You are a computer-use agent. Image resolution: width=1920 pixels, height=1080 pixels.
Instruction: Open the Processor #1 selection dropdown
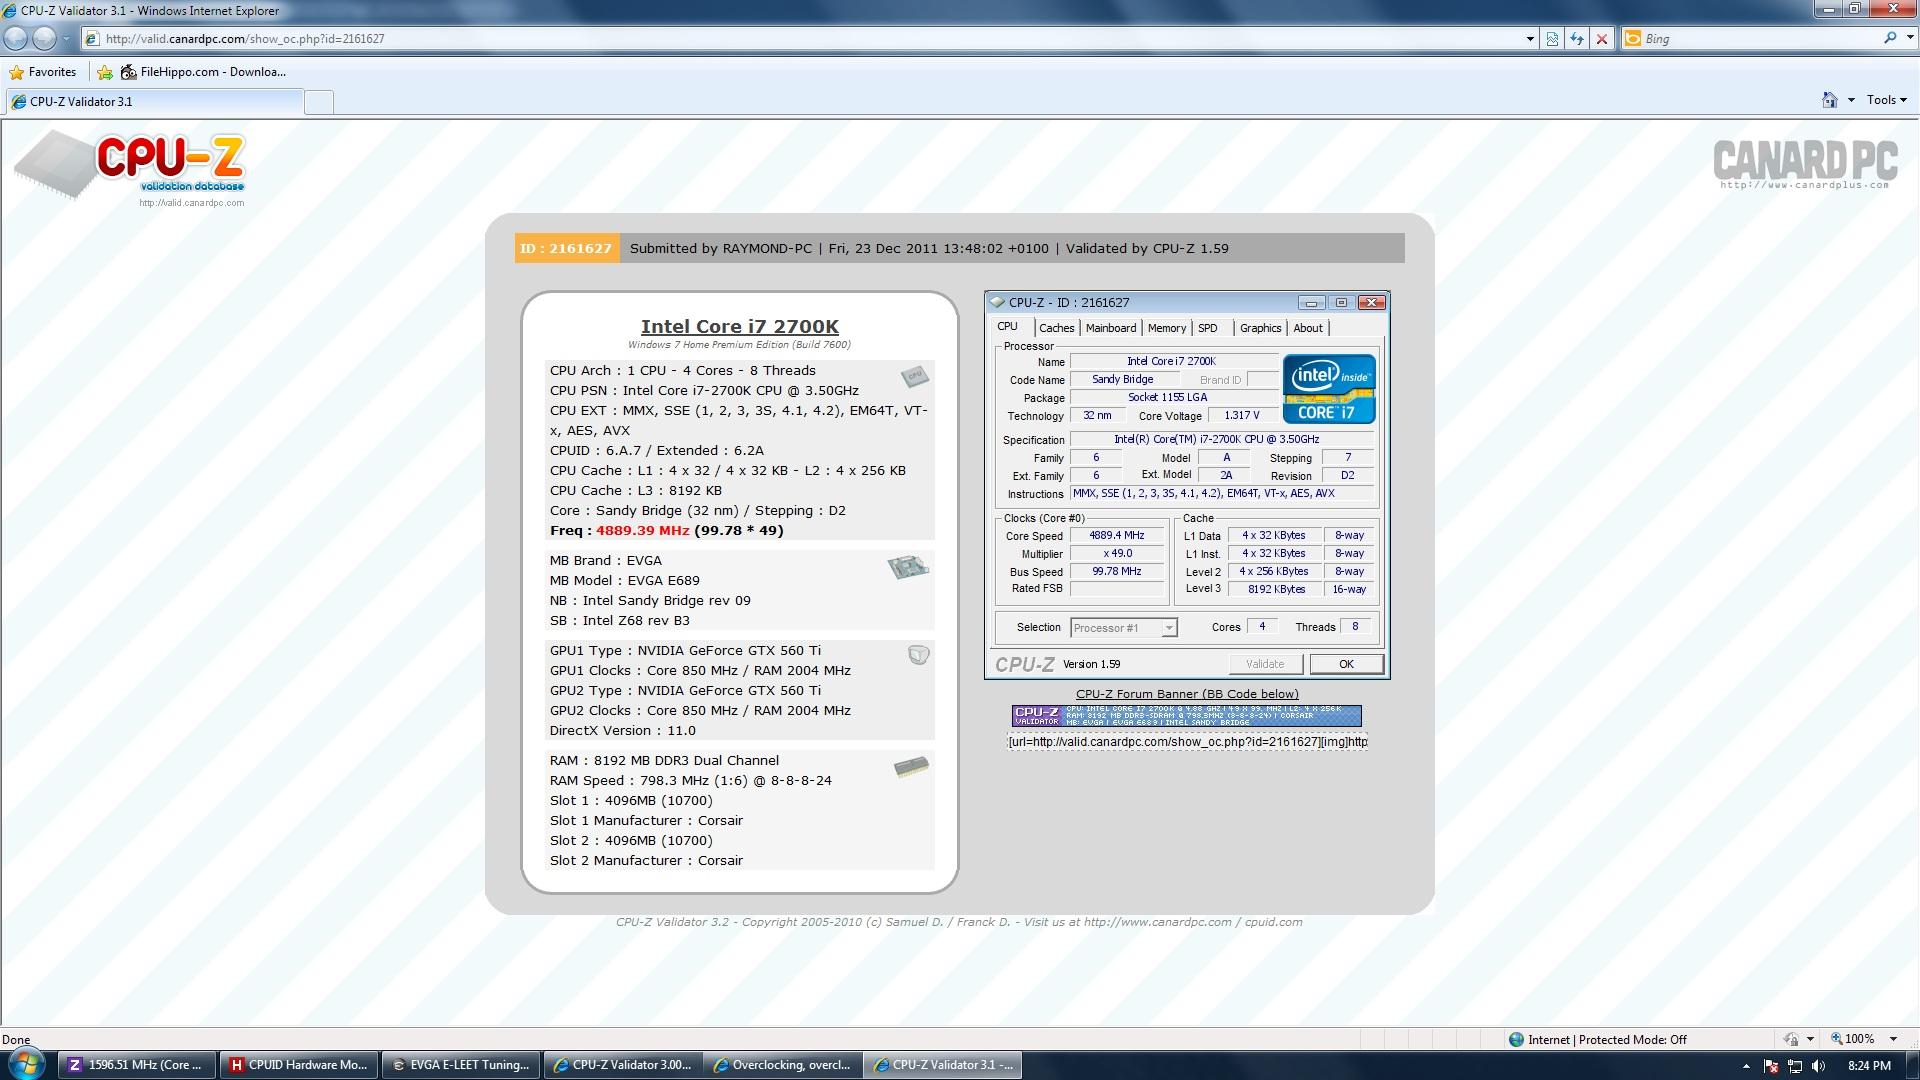coord(1124,628)
